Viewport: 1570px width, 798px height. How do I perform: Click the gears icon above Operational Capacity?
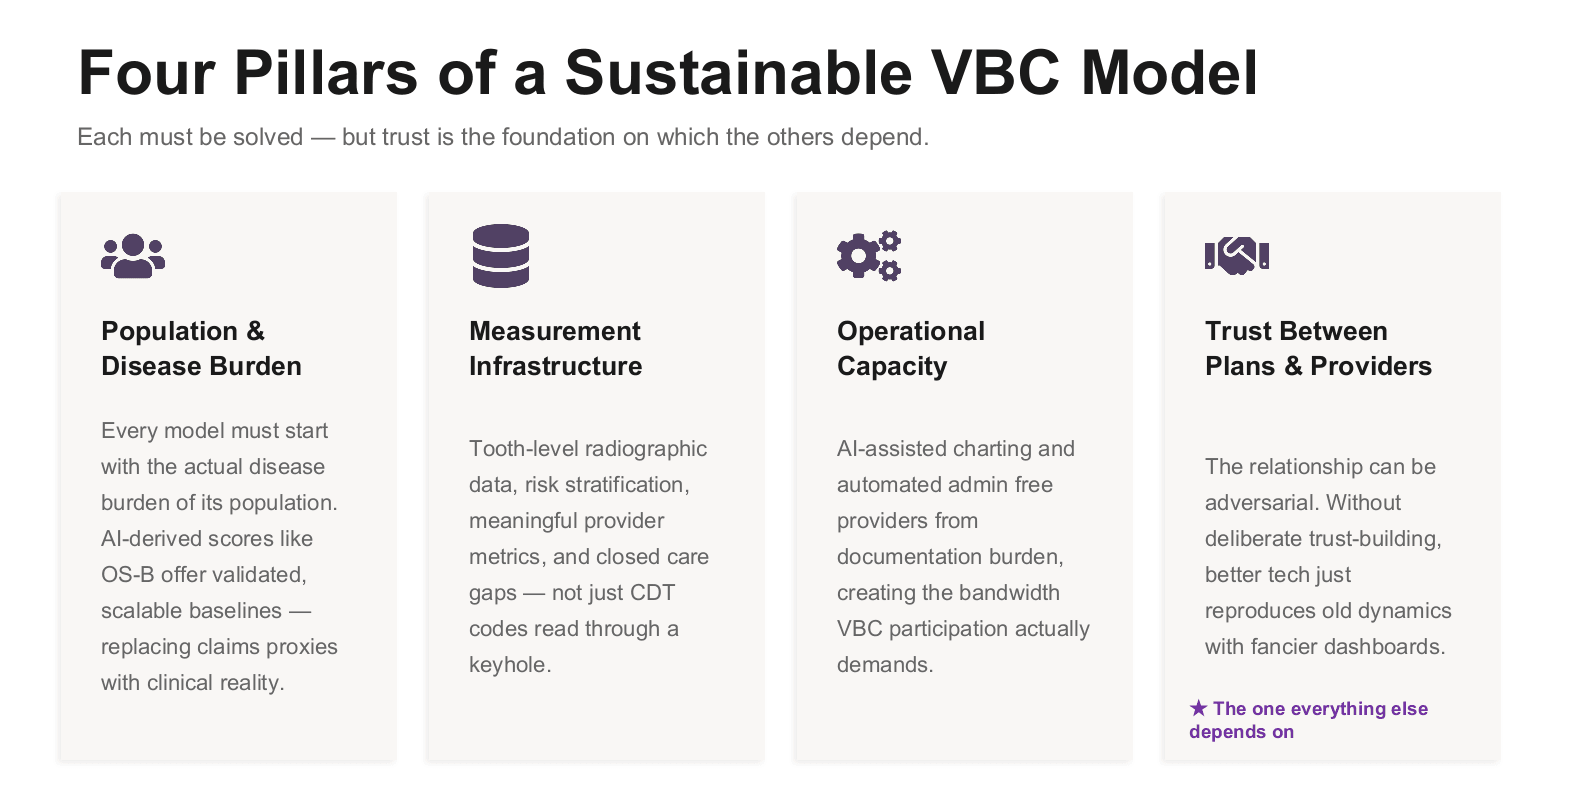point(869,256)
